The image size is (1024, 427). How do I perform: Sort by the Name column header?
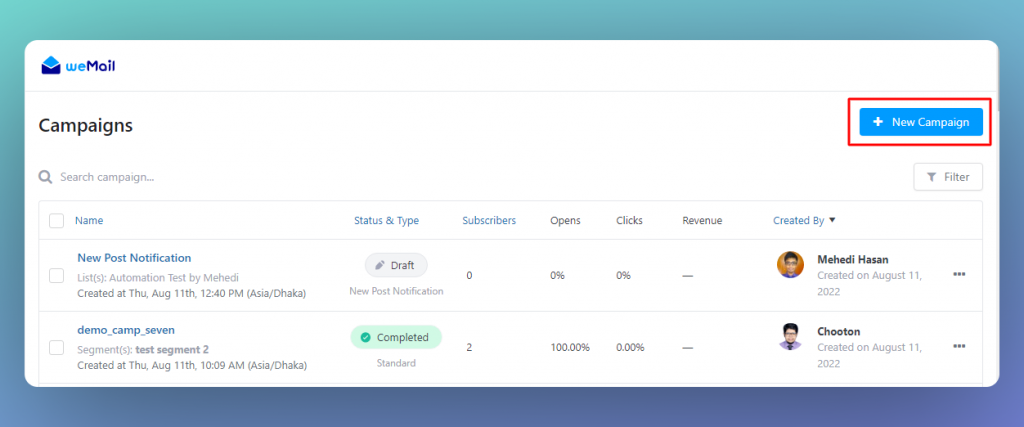click(x=89, y=221)
